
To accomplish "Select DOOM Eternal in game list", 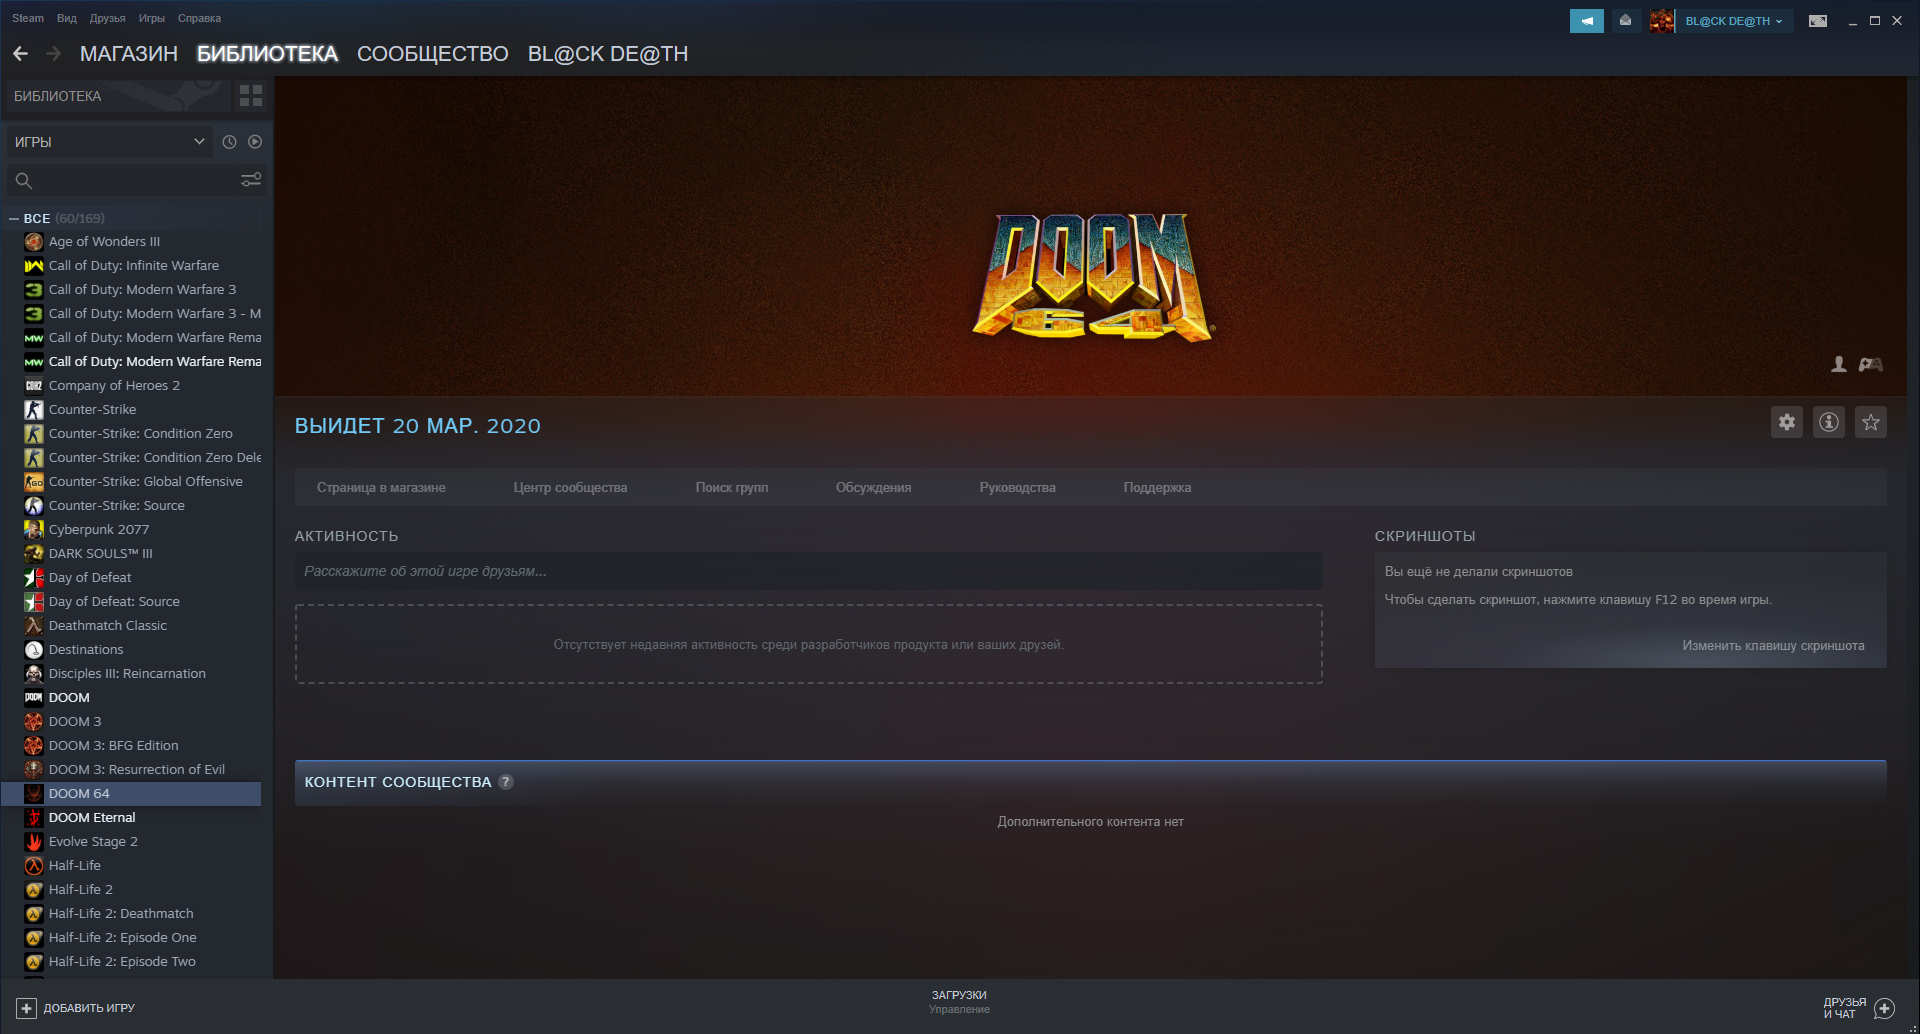I will [132, 818].
